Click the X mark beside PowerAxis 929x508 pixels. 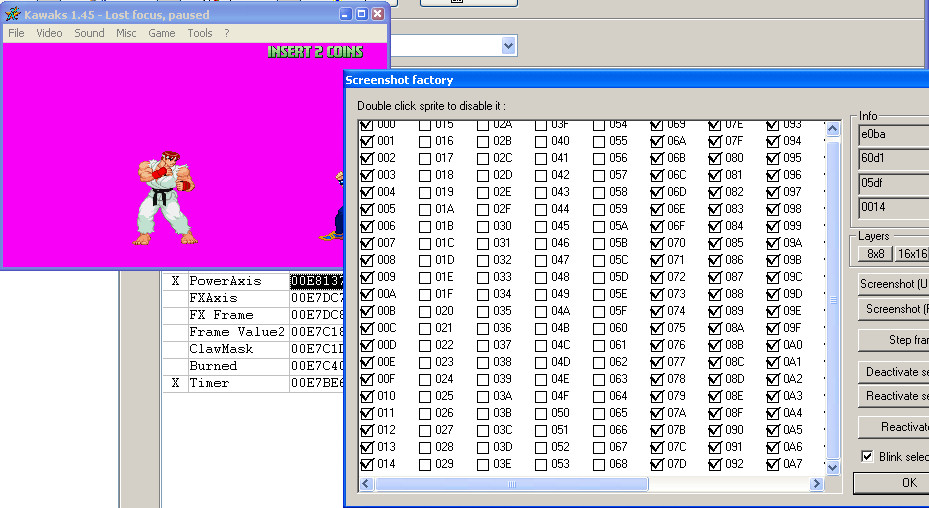175,281
